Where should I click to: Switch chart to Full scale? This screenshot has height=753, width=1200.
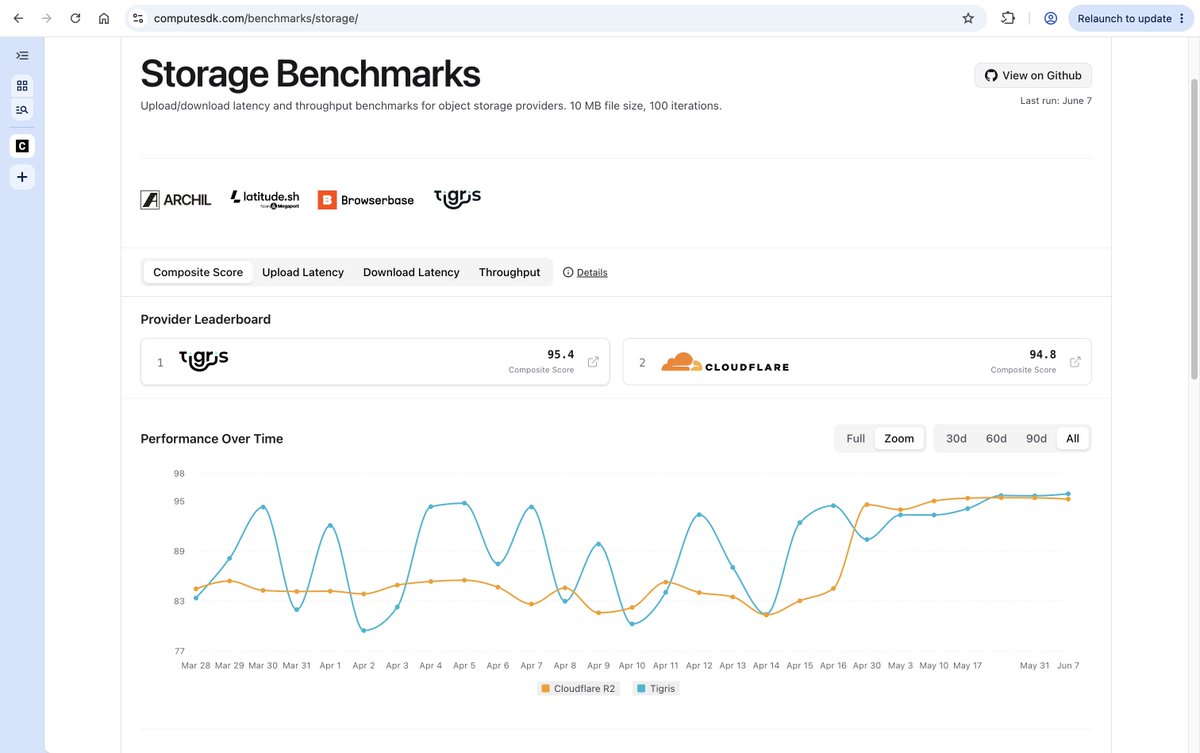click(855, 438)
